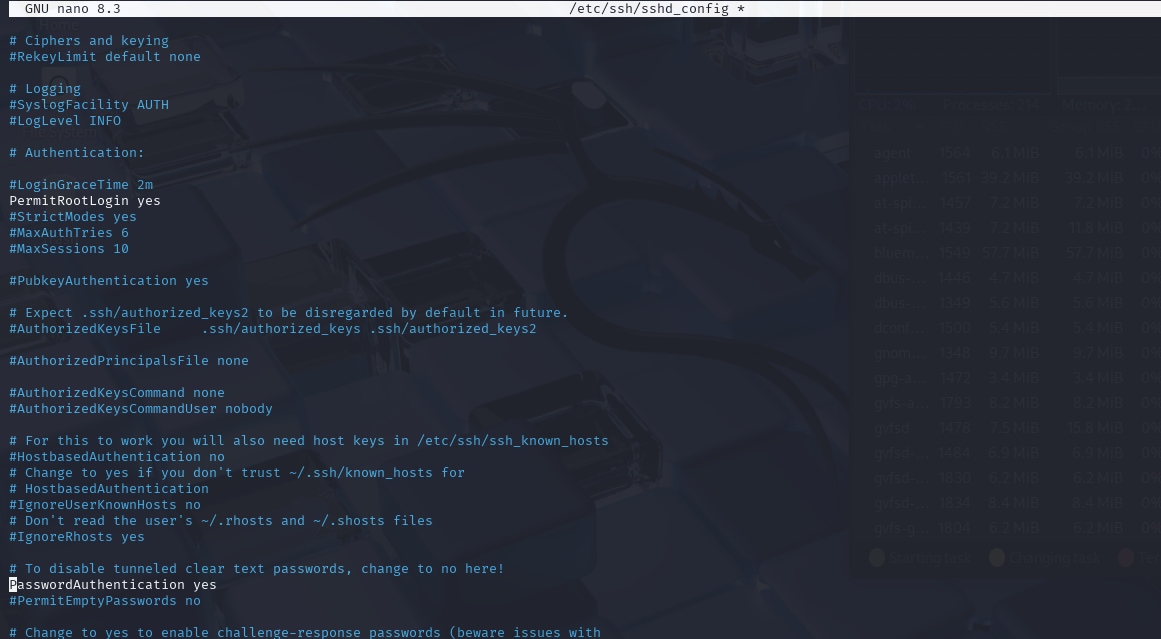Click the #RekeyLimit default none line
This screenshot has height=639, width=1161.
point(104,57)
